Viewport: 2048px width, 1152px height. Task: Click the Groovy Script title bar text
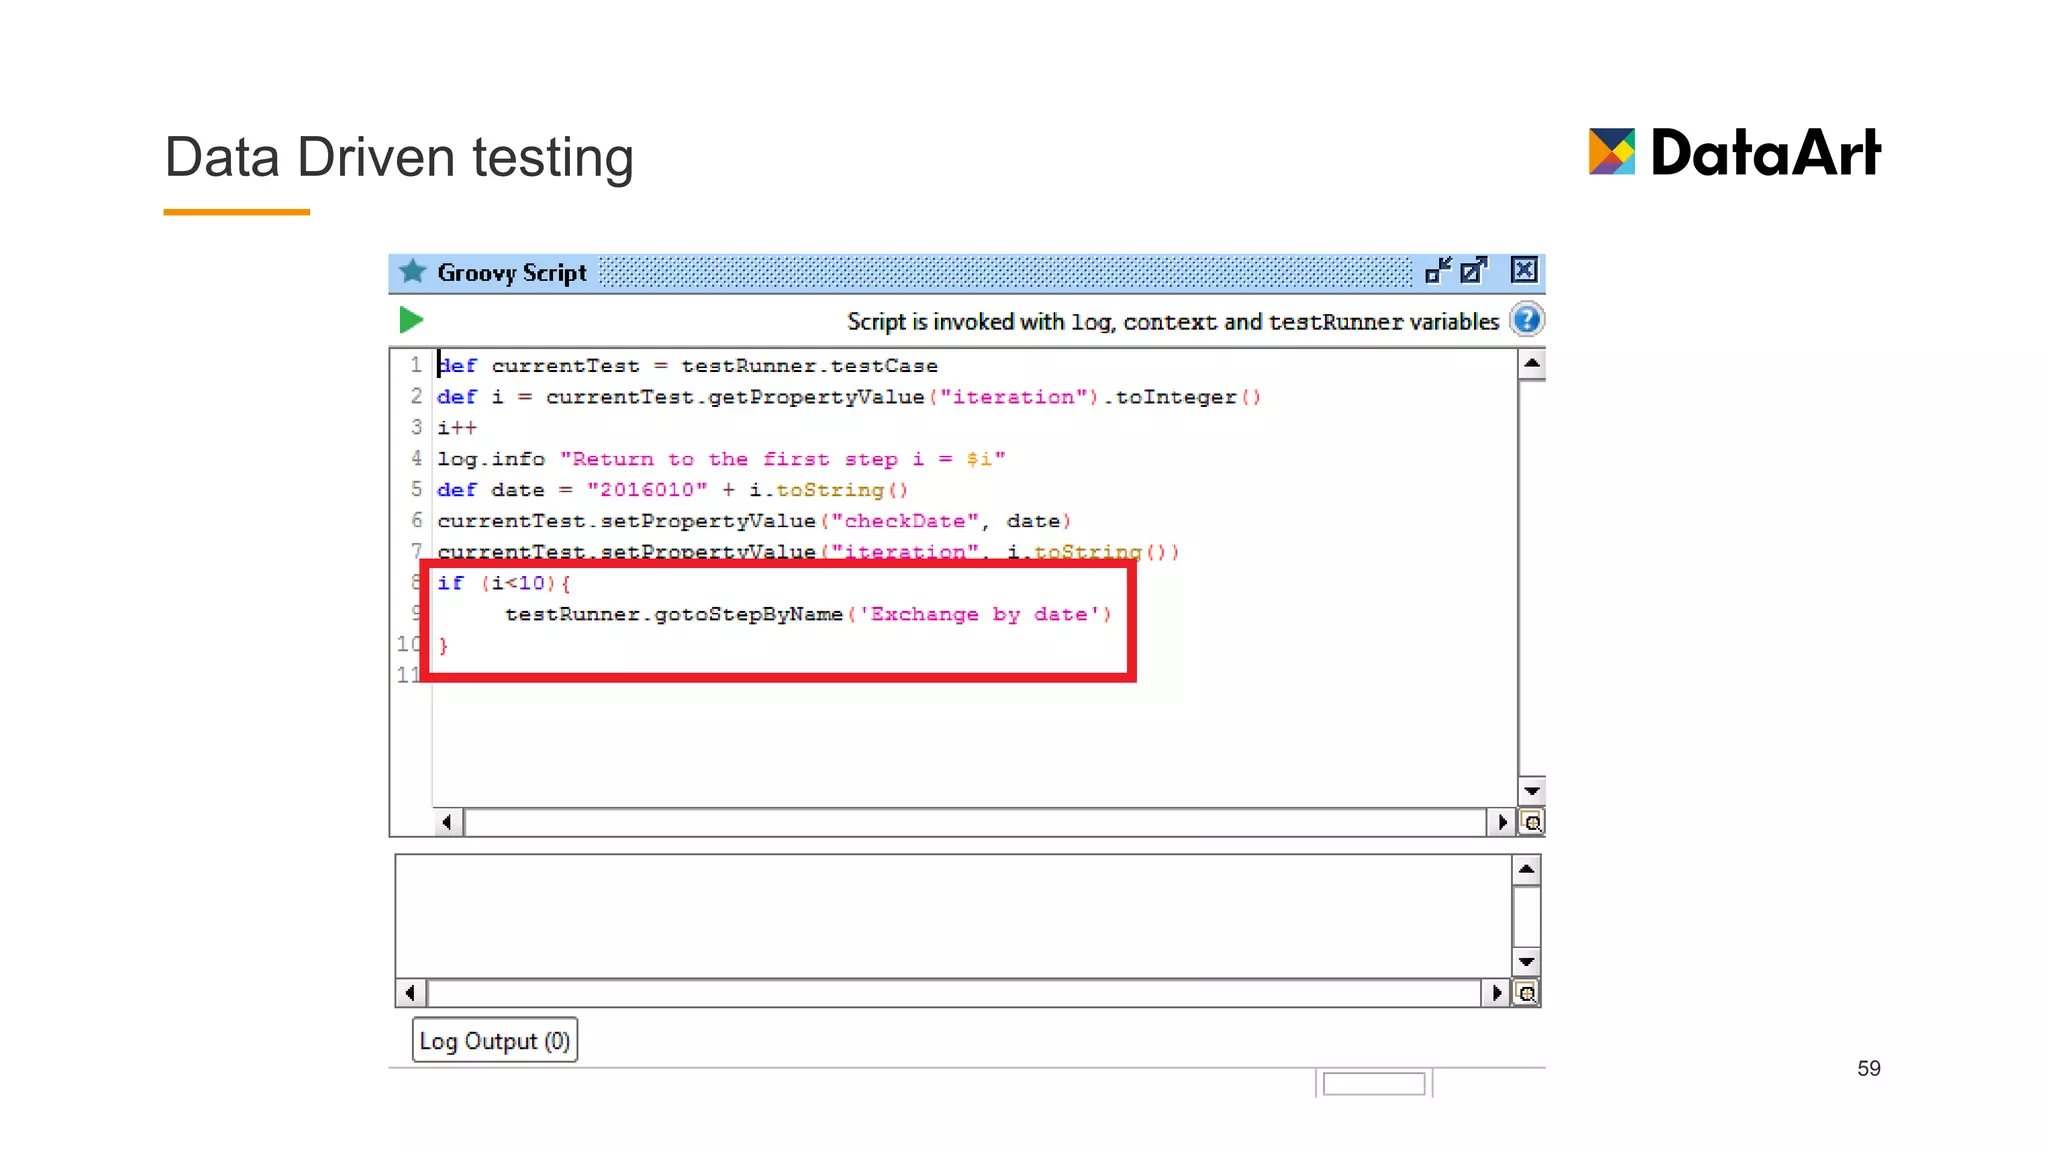tap(512, 272)
